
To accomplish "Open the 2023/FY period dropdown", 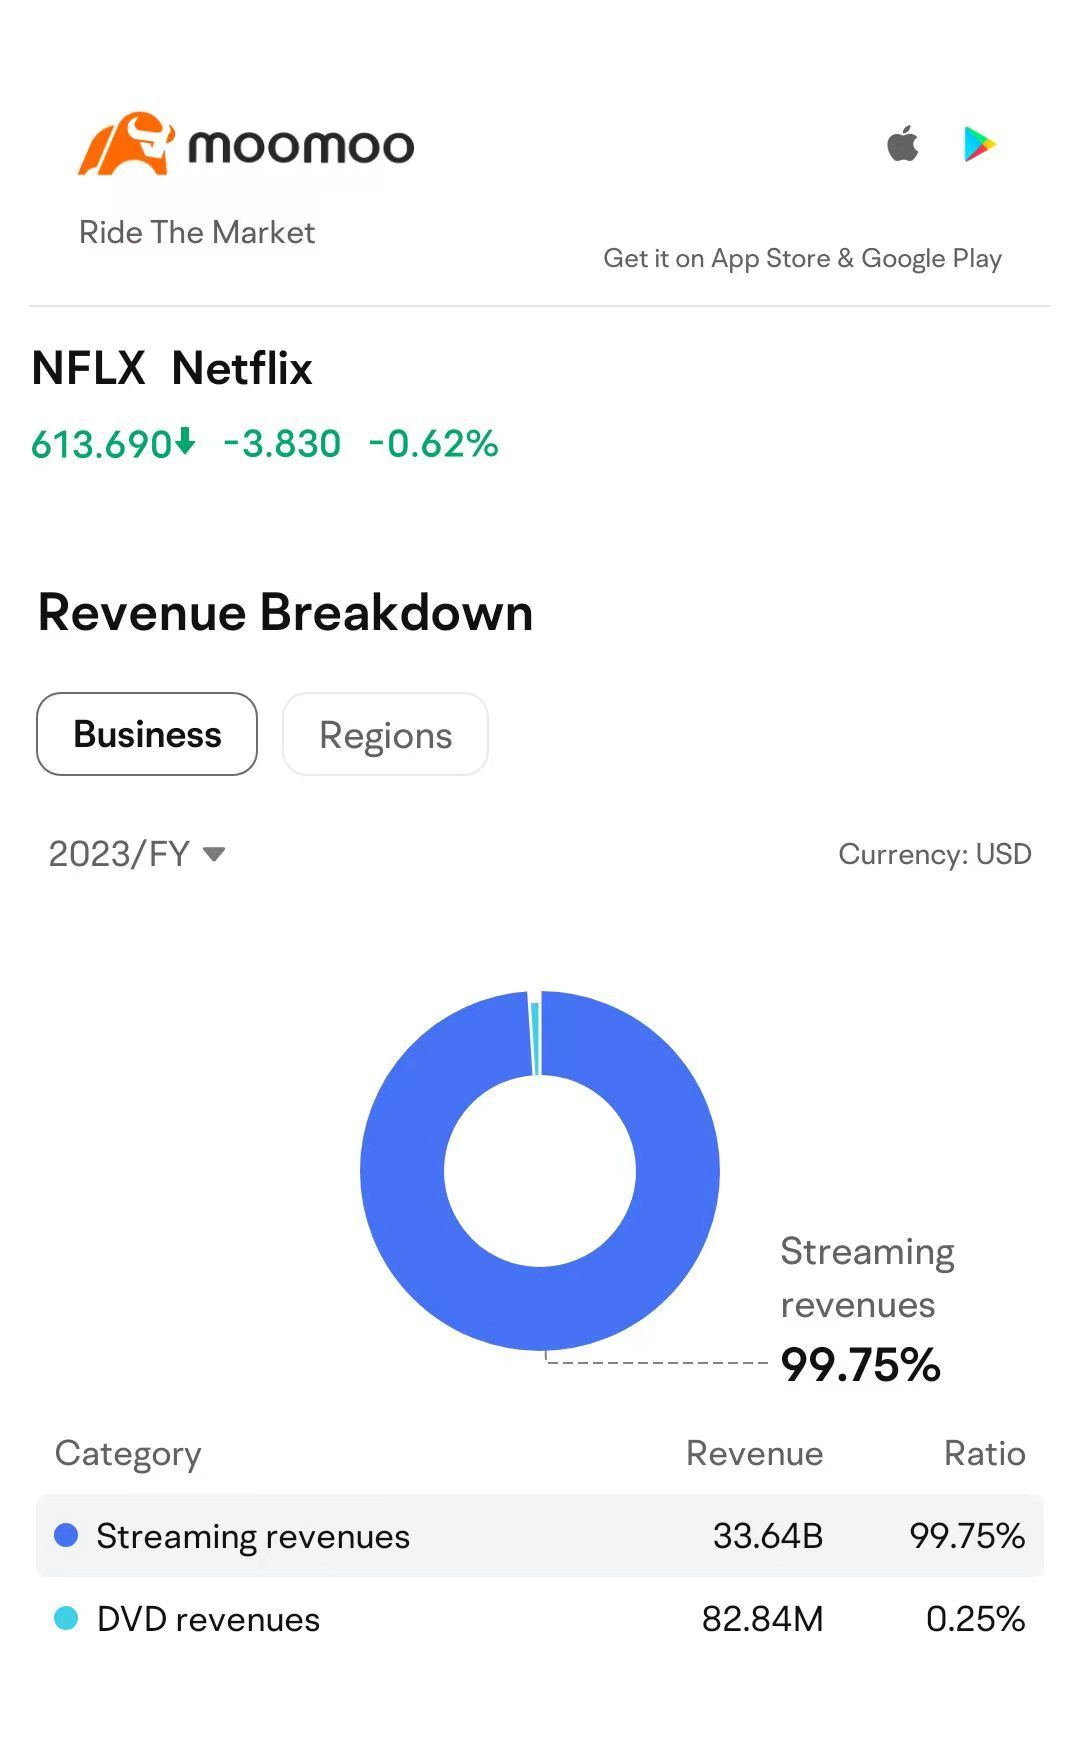I will (x=137, y=854).
